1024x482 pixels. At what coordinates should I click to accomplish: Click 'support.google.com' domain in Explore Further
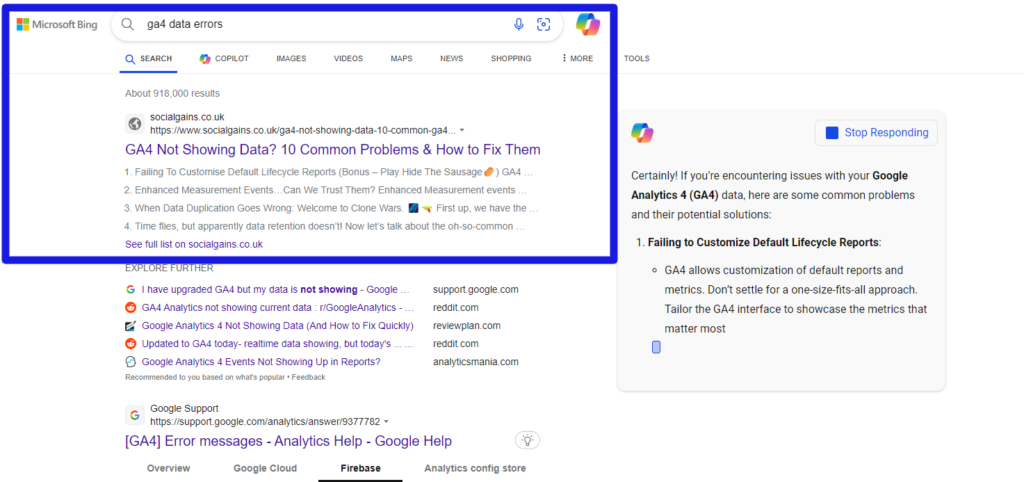[475, 289]
